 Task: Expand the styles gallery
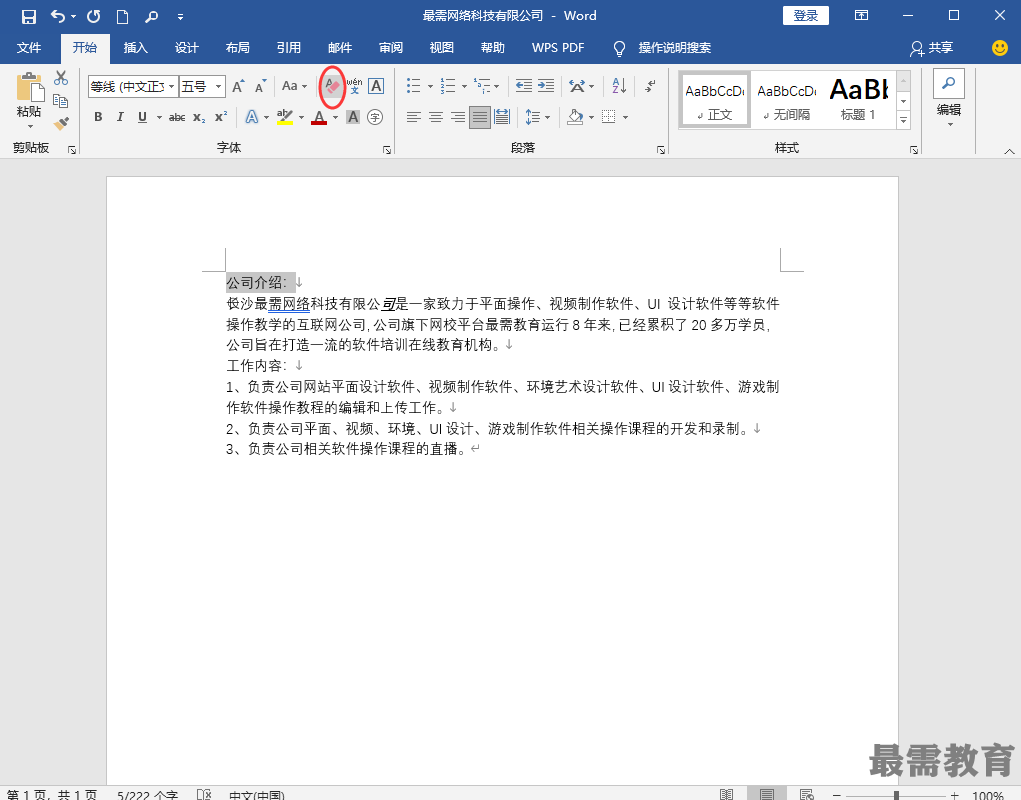(x=903, y=120)
